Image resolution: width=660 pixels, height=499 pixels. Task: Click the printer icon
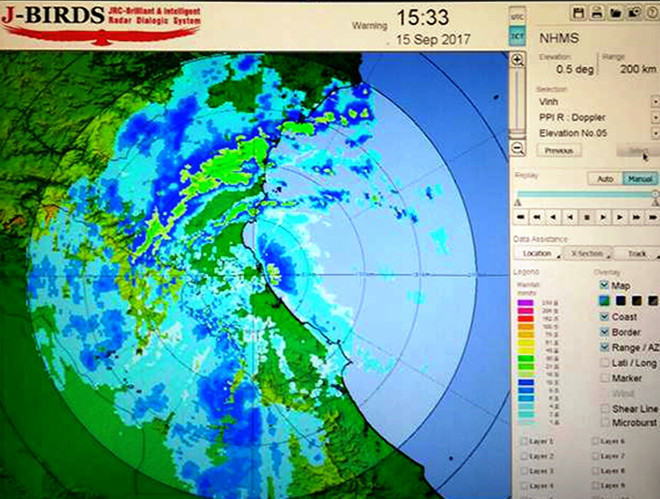[597, 12]
